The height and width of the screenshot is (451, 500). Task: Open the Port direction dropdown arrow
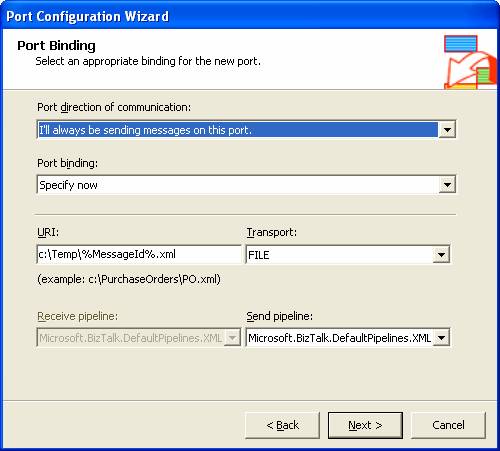[x=447, y=130]
